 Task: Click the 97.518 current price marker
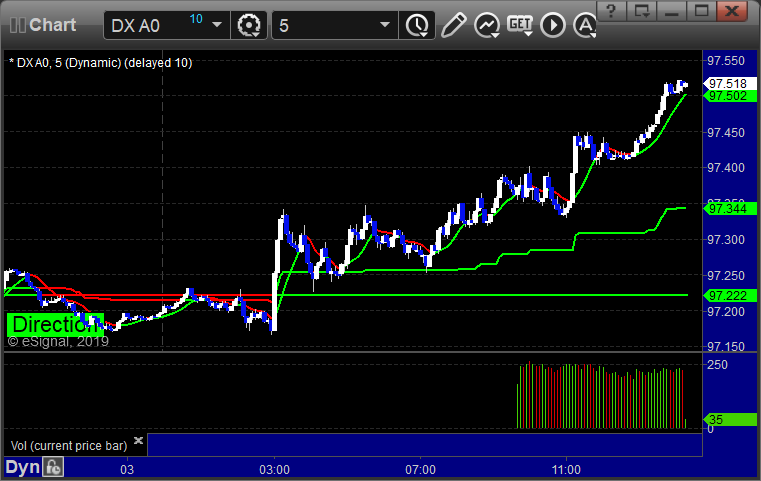tap(730, 83)
